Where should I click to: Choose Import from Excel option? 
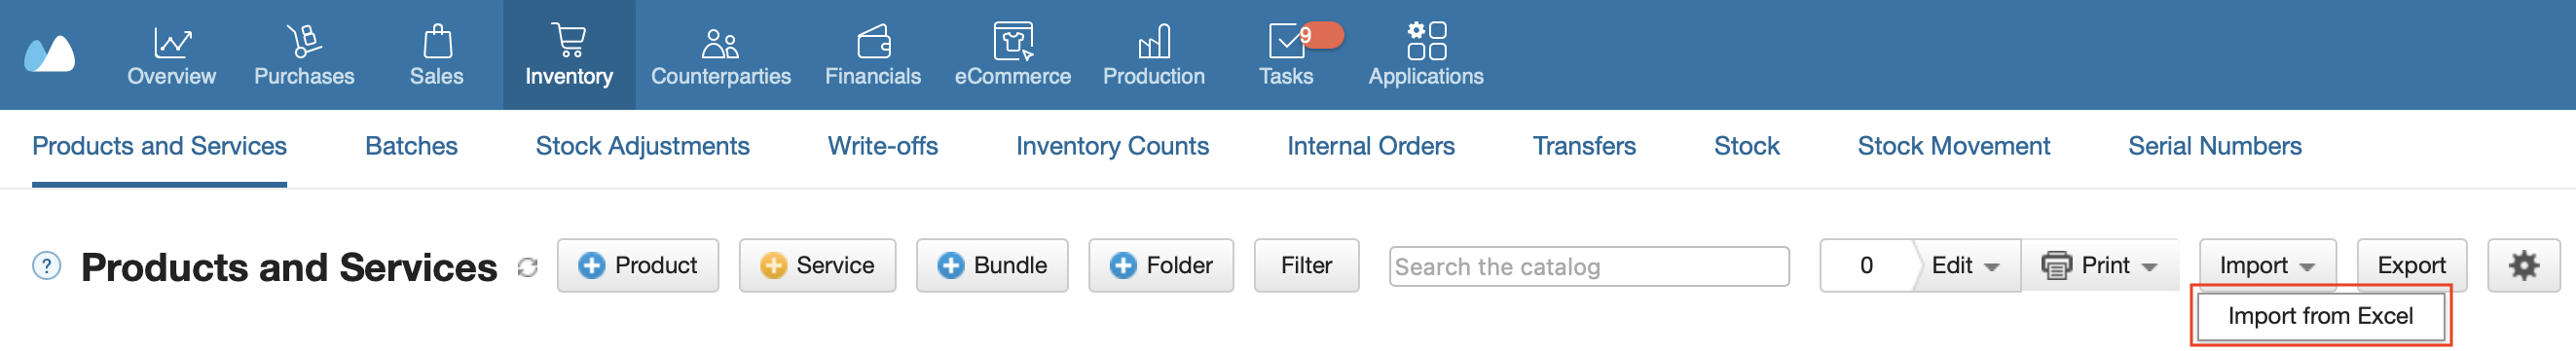(x=2320, y=316)
